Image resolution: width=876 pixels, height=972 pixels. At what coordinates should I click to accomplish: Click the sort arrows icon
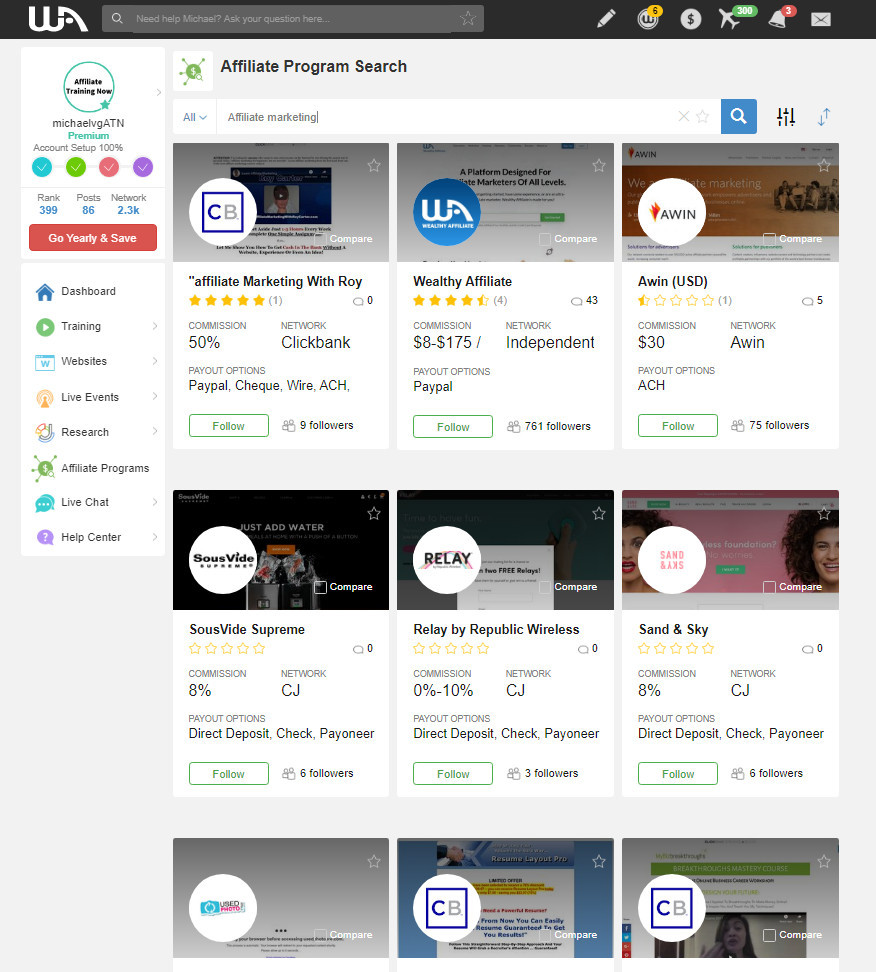[824, 117]
